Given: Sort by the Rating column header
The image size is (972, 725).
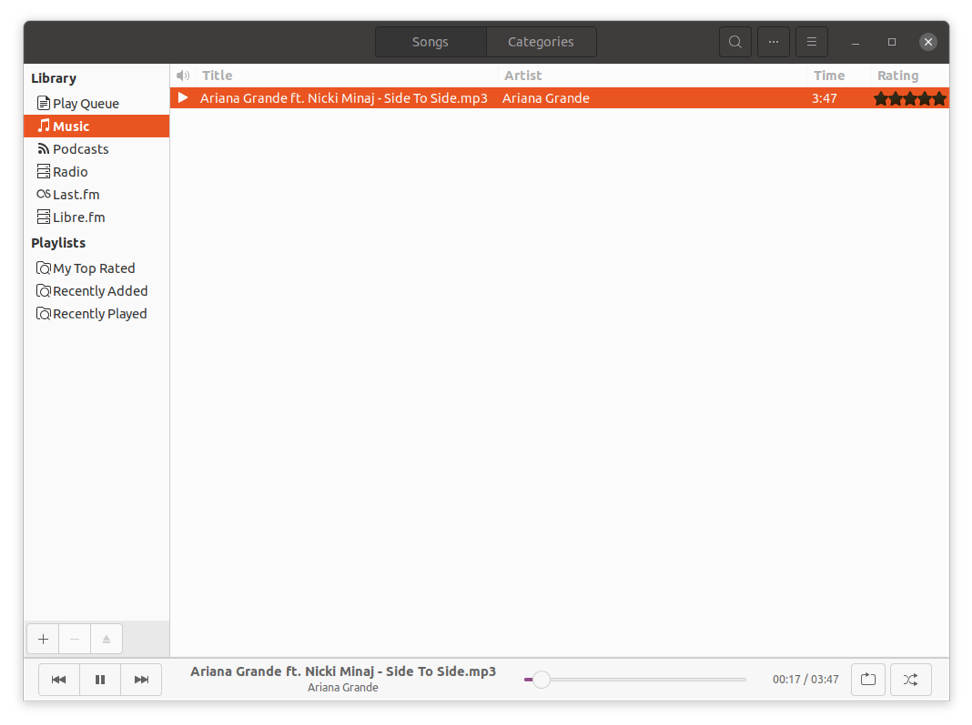Looking at the screenshot, I should (x=910, y=76).
